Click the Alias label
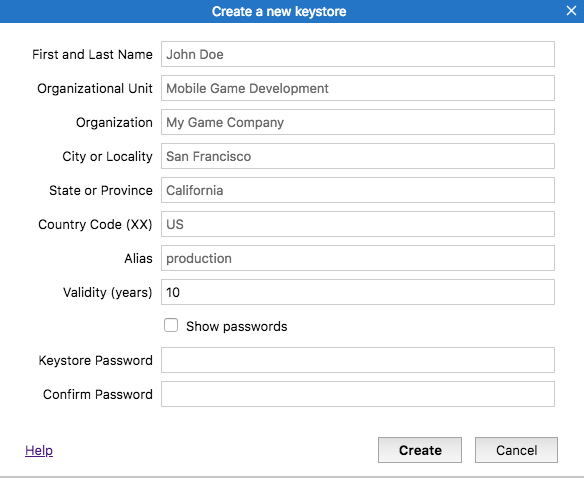The image size is (584, 478). 138,259
